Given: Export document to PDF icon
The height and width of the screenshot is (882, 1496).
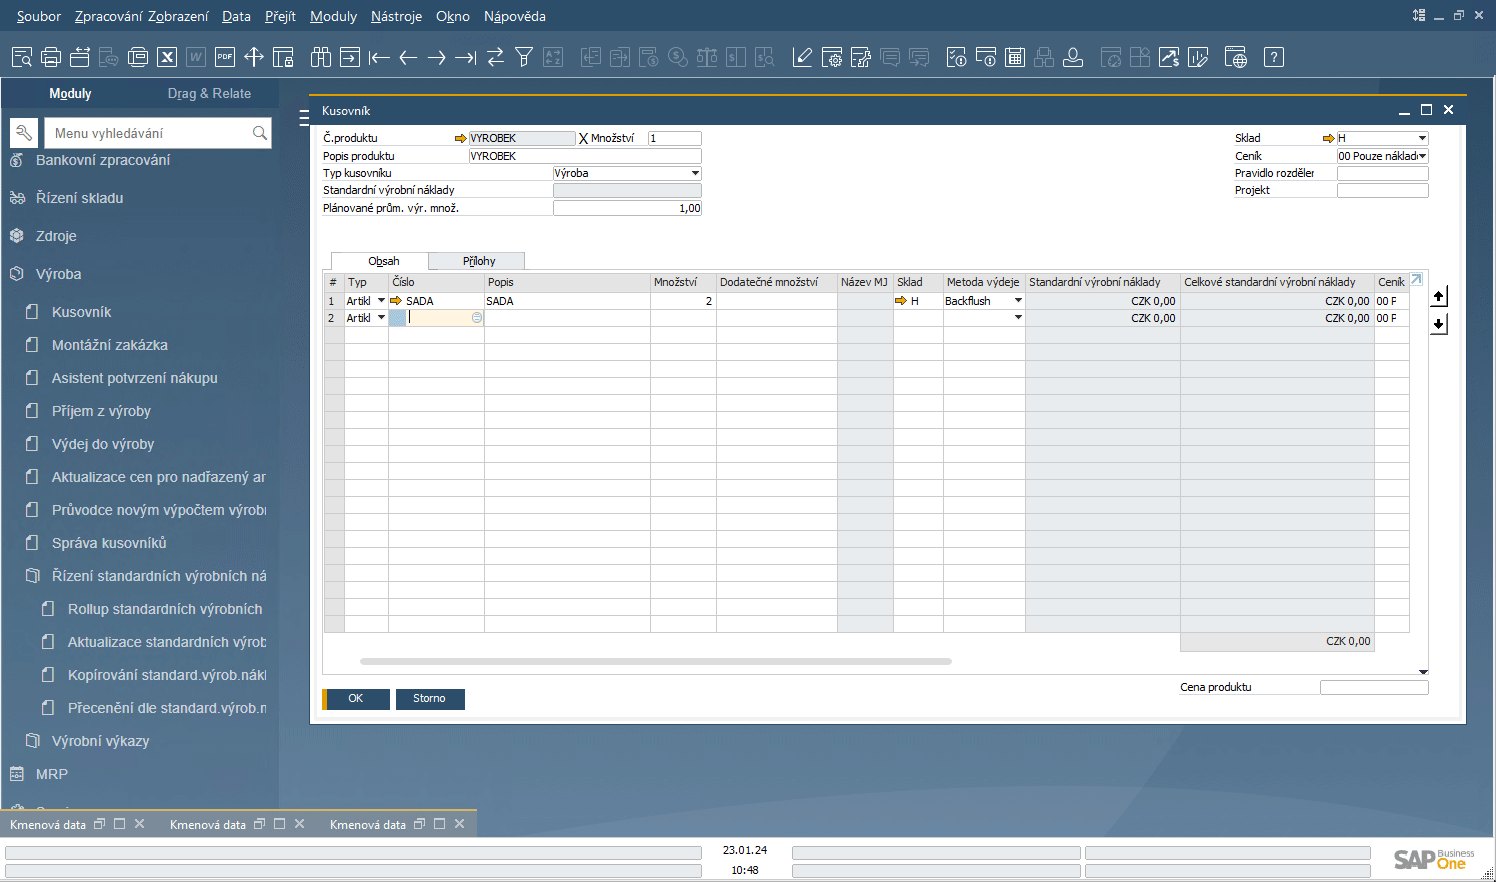Looking at the screenshot, I should [225, 57].
